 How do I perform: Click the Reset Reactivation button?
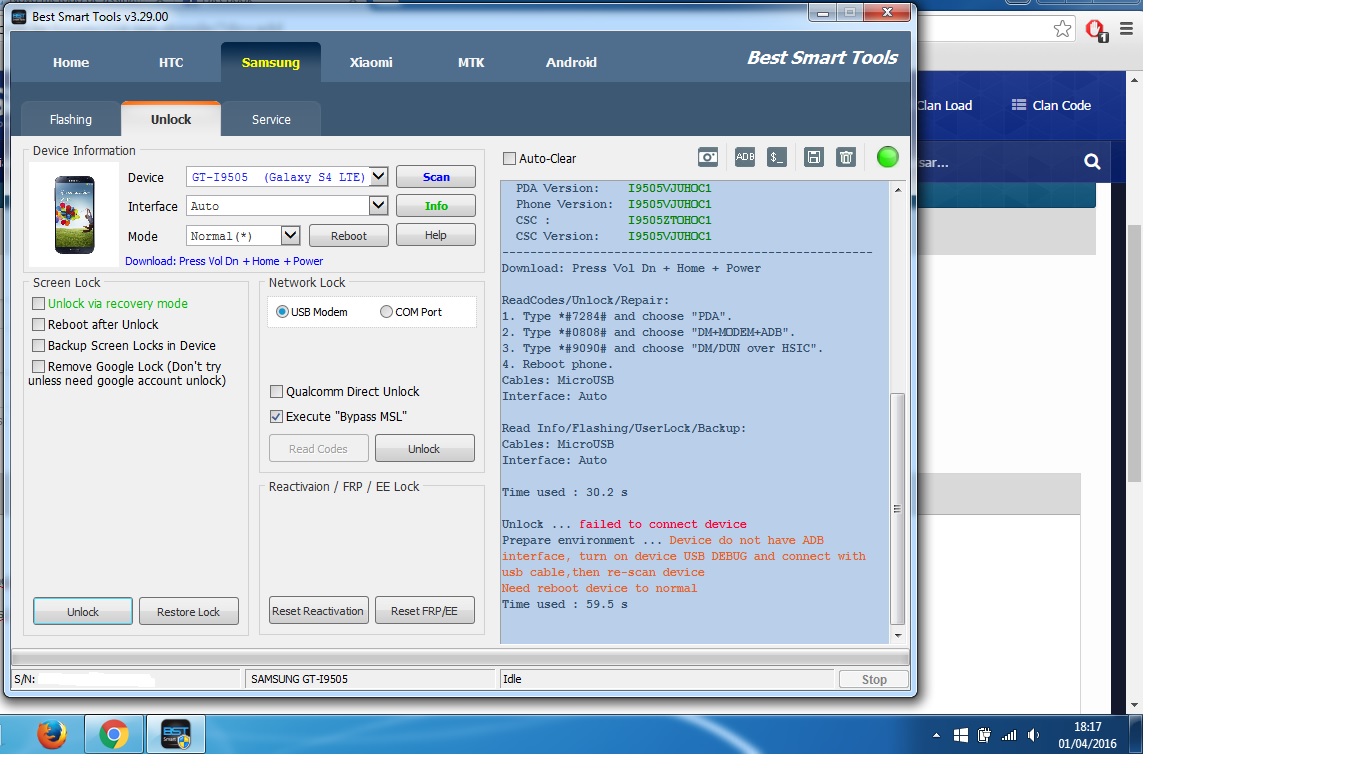pyautogui.click(x=319, y=610)
